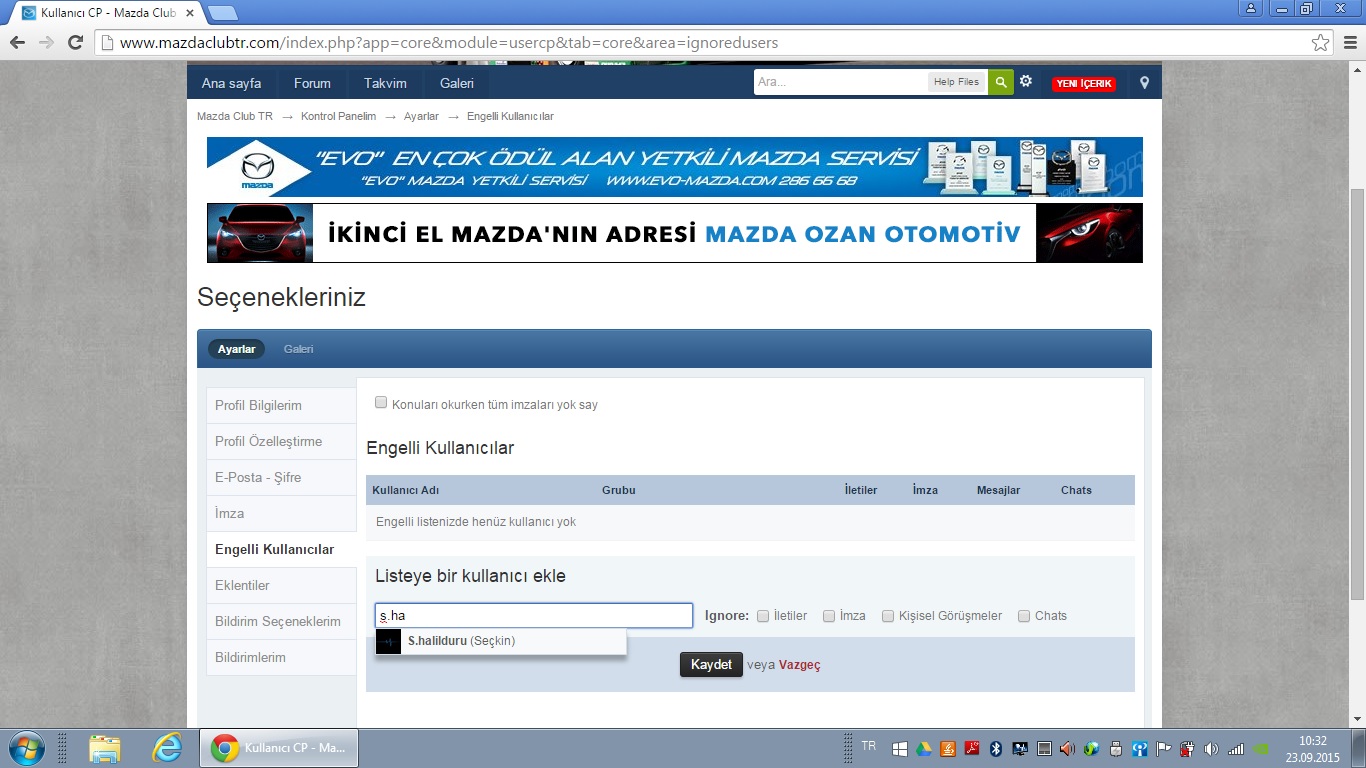Open advanced search gear icon
This screenshot has height=768, width=1366.
tap(1026, 82)
